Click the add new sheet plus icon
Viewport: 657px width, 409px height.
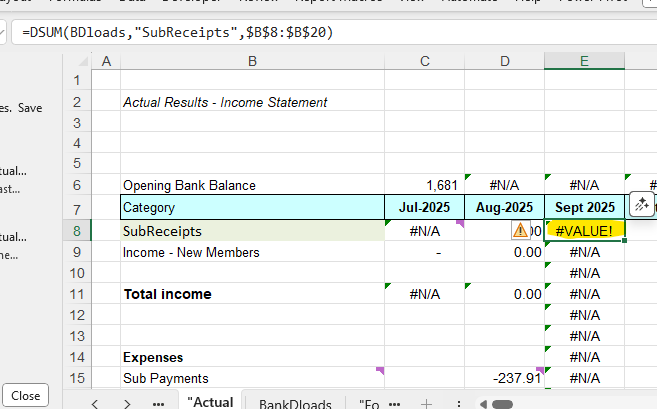(426, 403)
